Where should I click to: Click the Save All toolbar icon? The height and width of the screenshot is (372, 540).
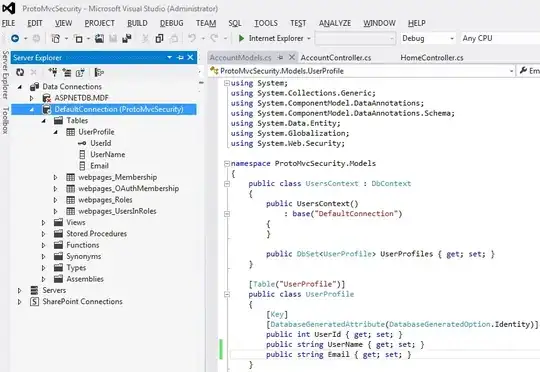coord(127,38)
